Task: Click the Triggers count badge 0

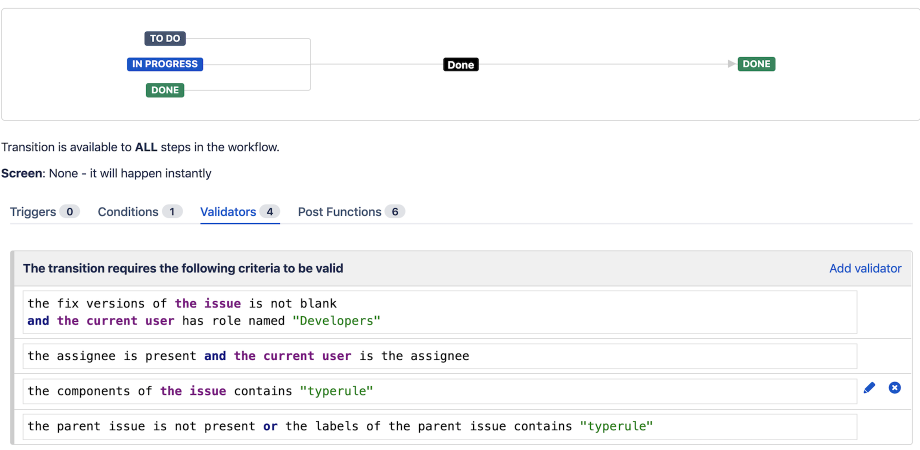Action: pyautogui.click(x=69, y=212)
